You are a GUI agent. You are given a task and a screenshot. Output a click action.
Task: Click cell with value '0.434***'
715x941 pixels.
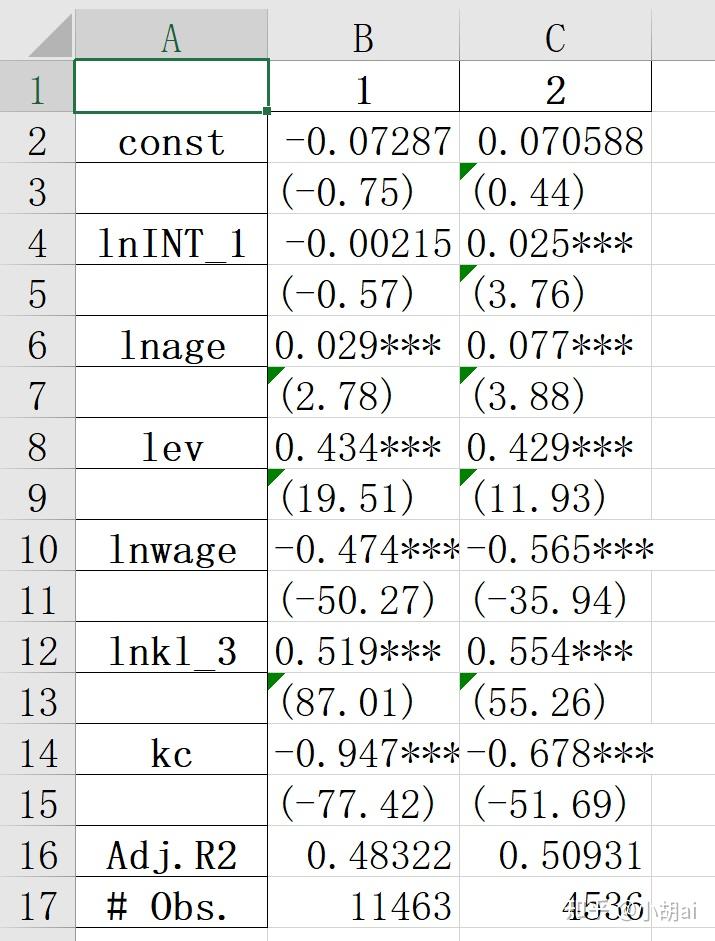point(364,443)
